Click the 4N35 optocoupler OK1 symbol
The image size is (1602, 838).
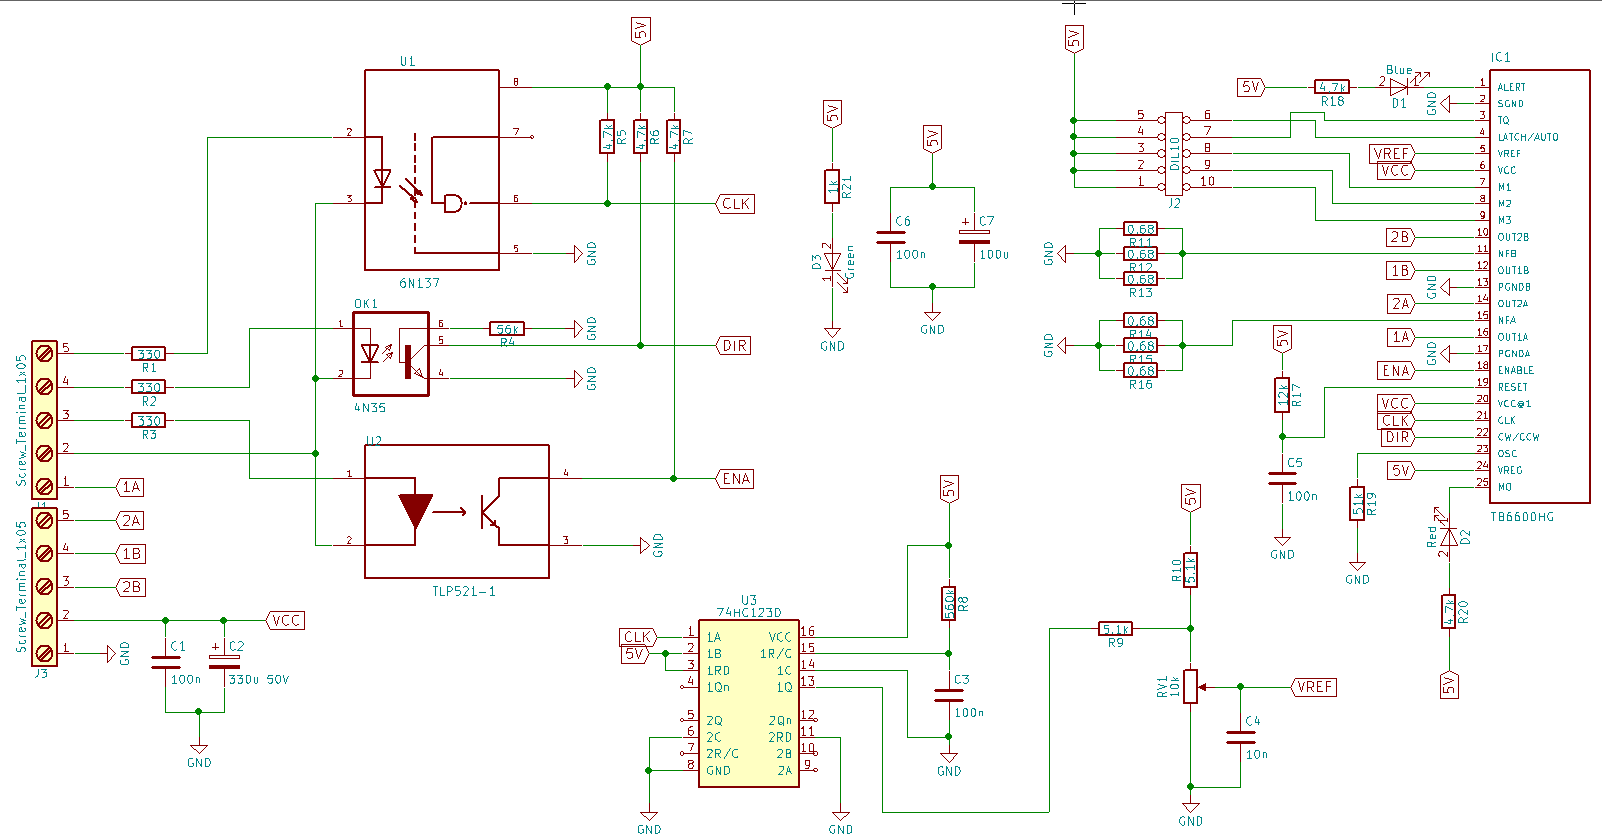click(391, 354)
